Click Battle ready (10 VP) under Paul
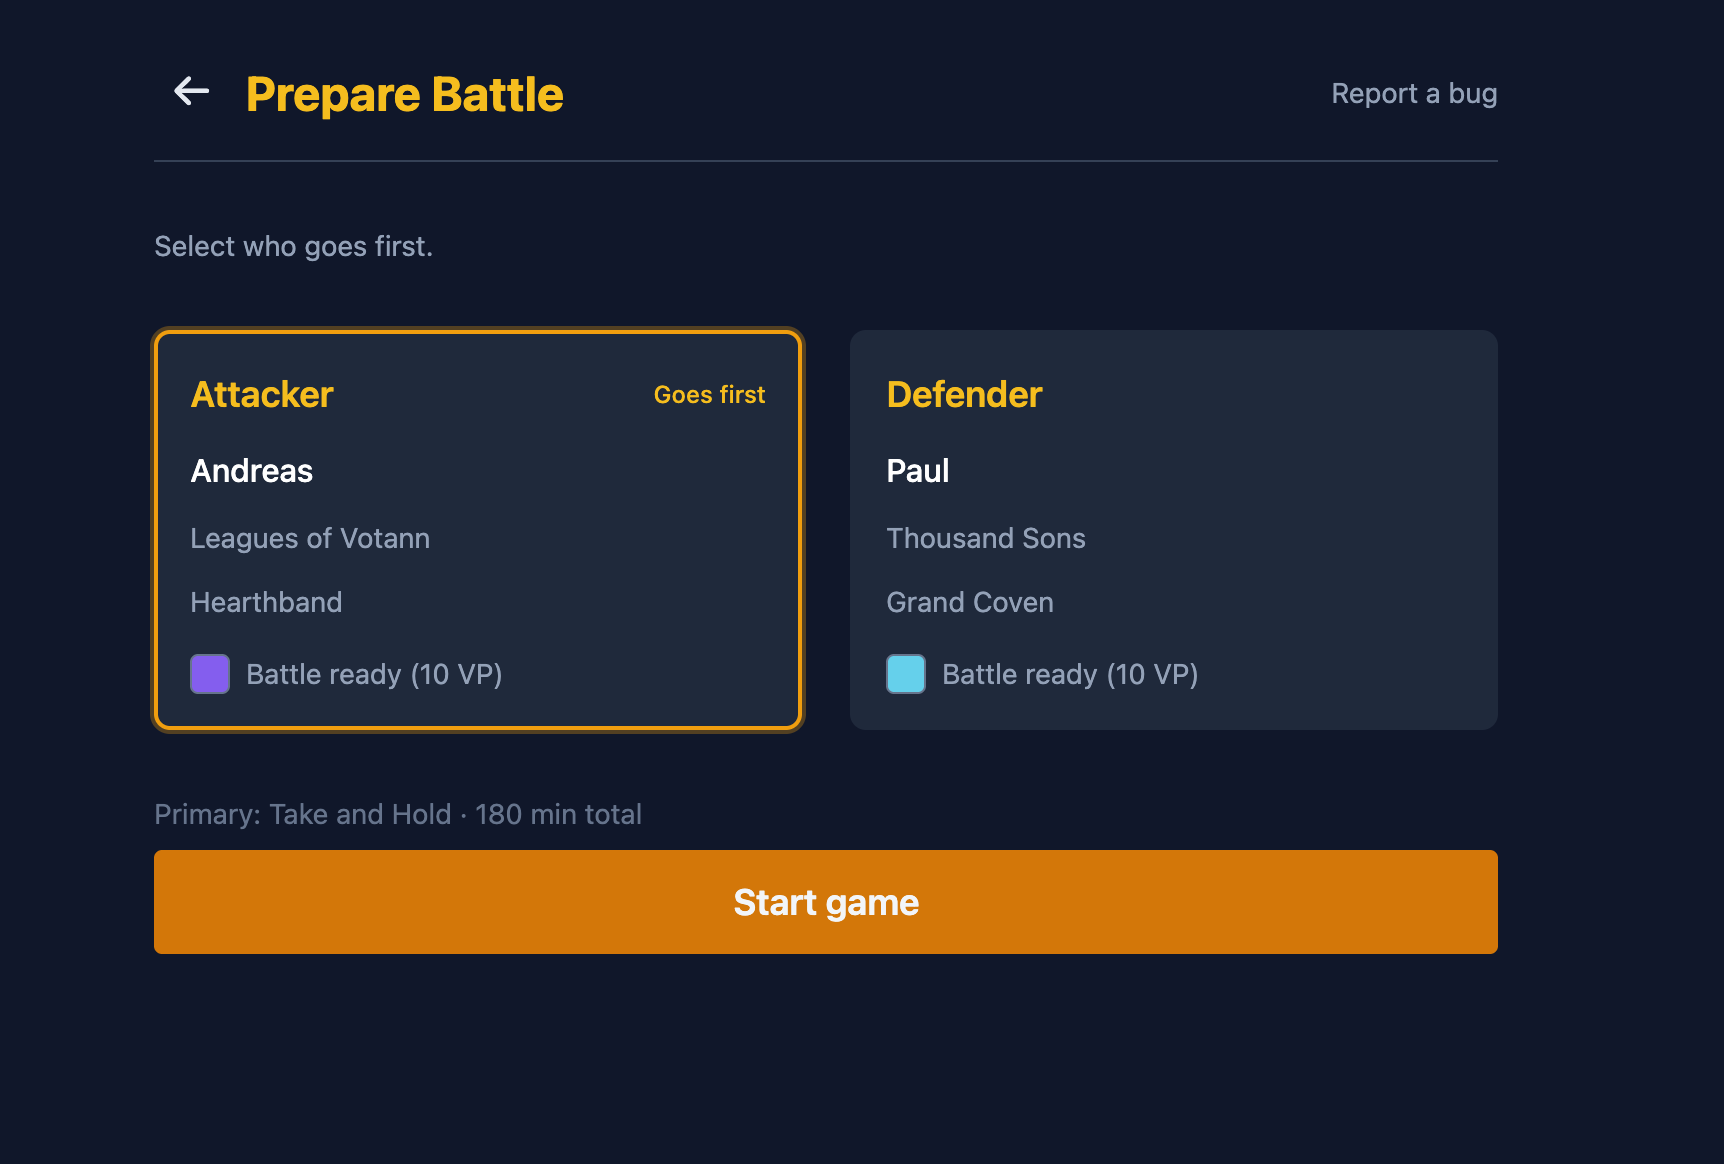This screenshot has height=1164, width=1724. (1069, 673)
